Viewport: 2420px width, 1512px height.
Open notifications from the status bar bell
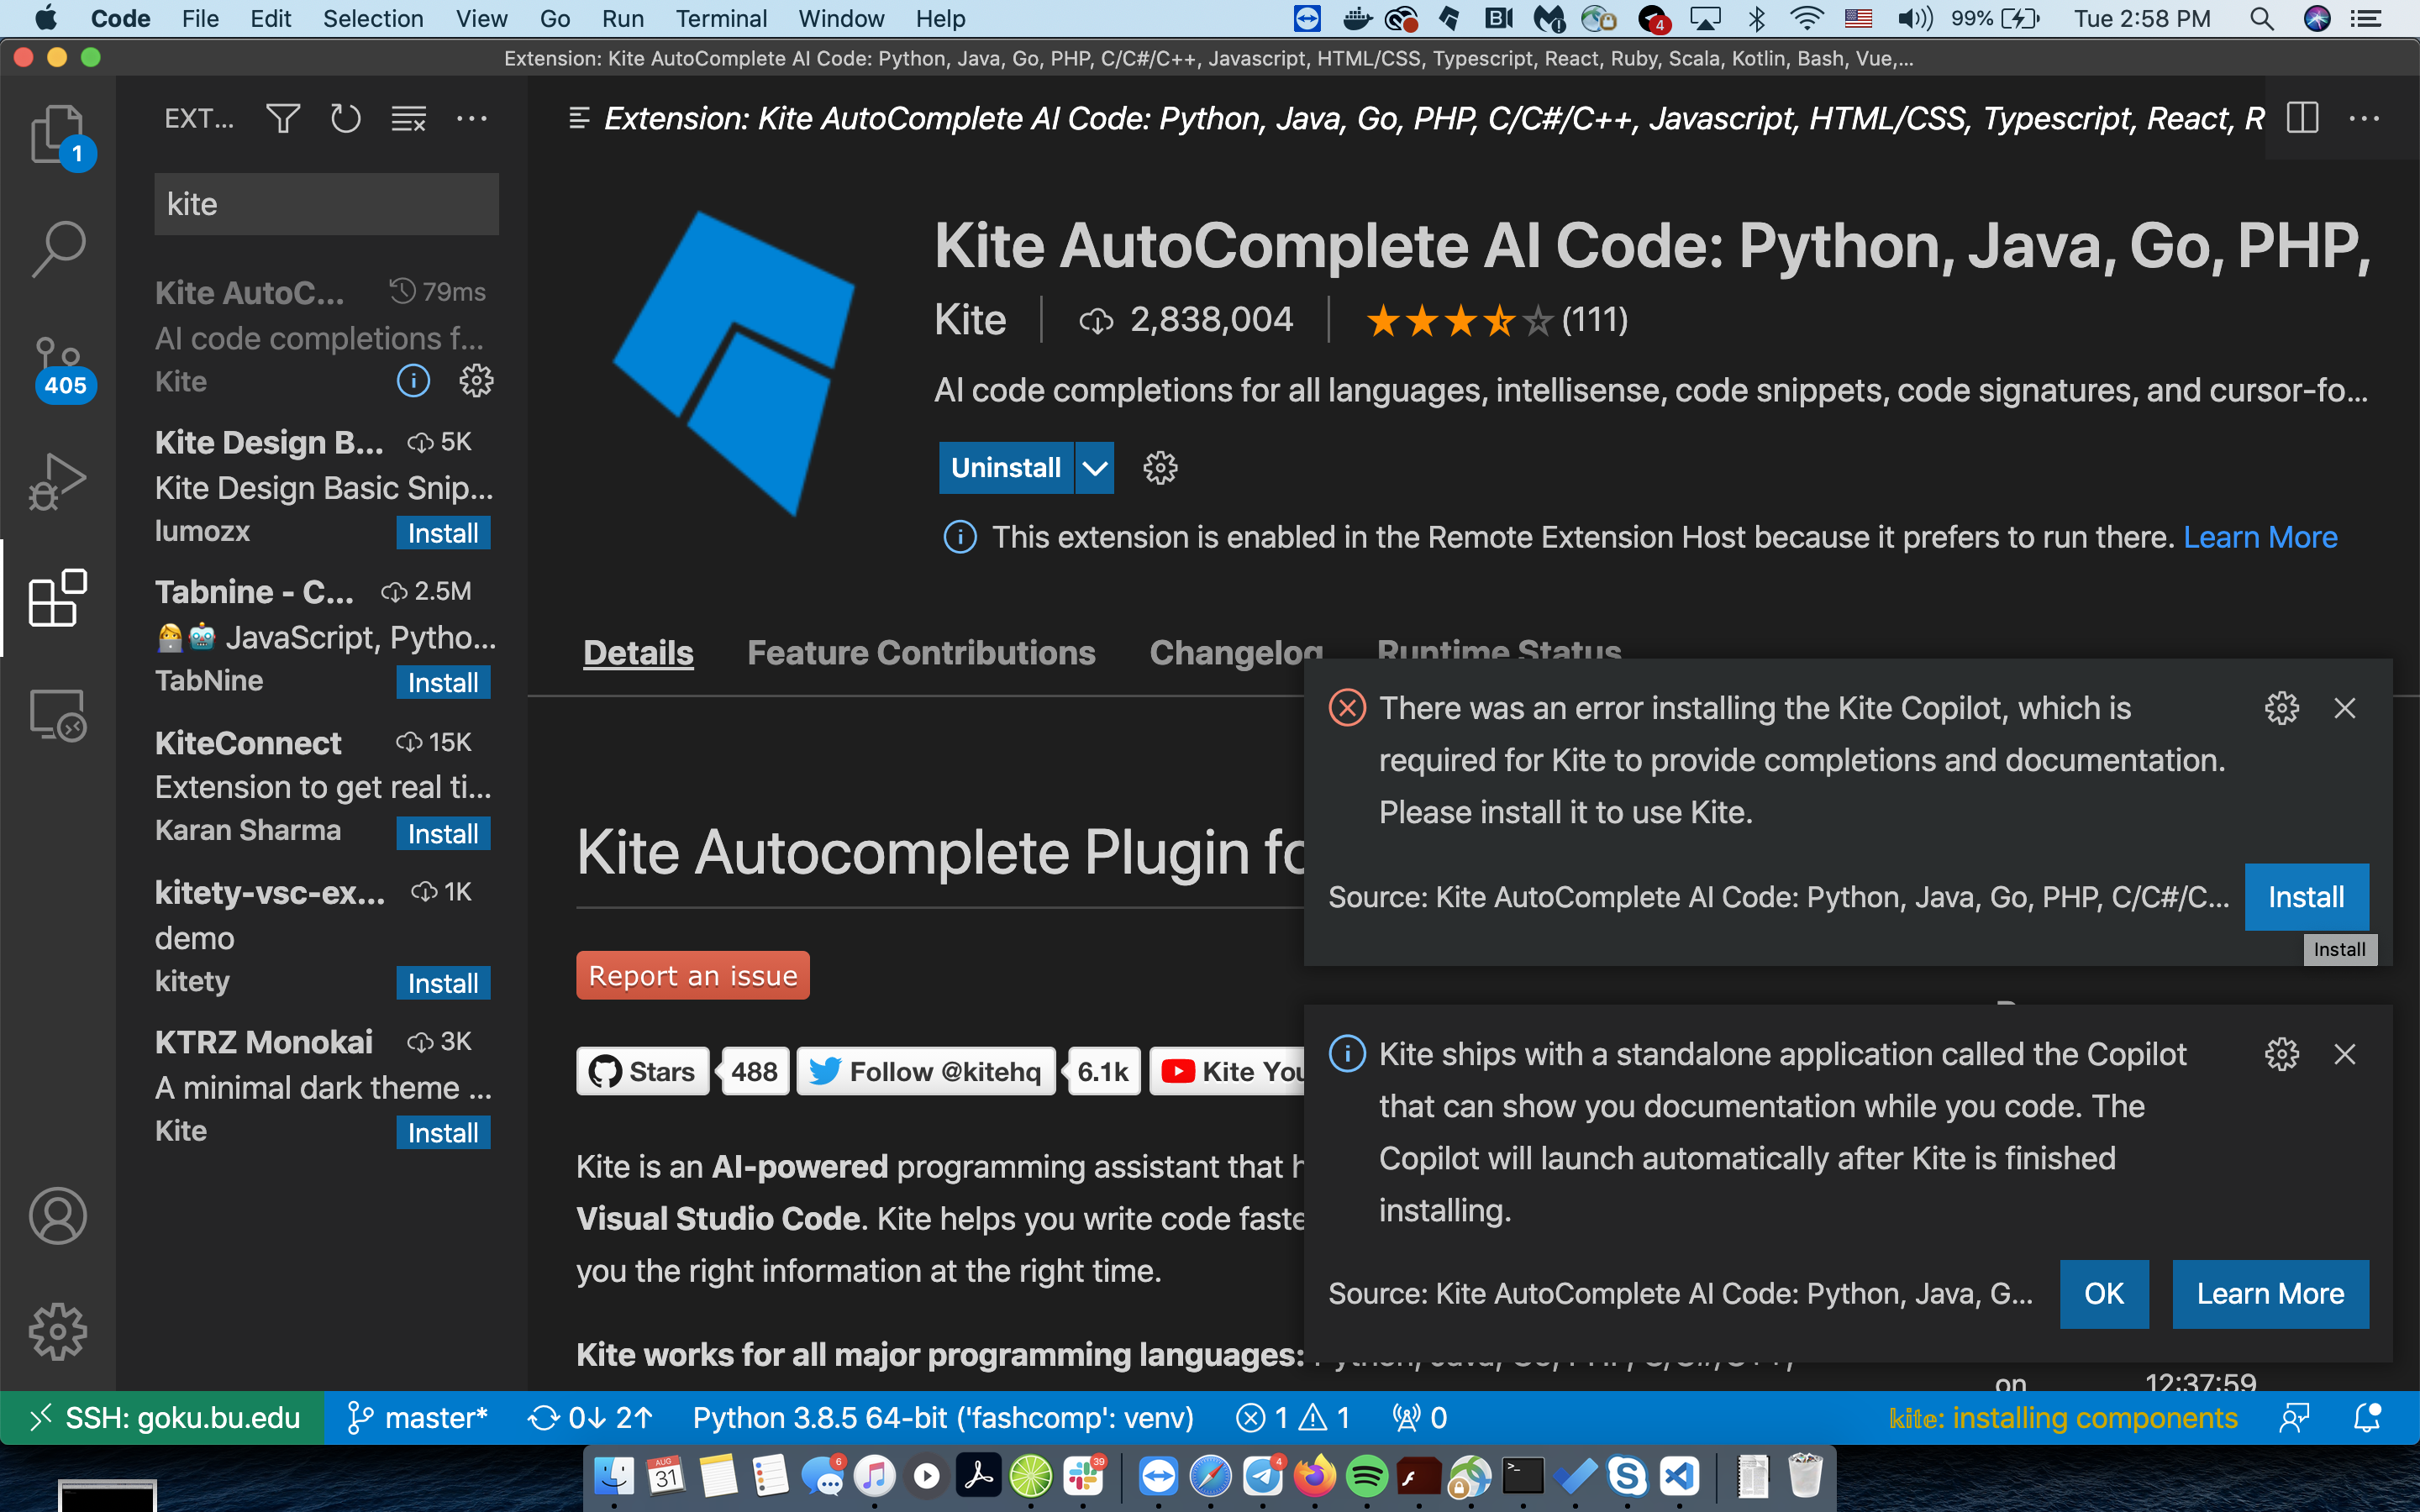coord(2367,1417)
